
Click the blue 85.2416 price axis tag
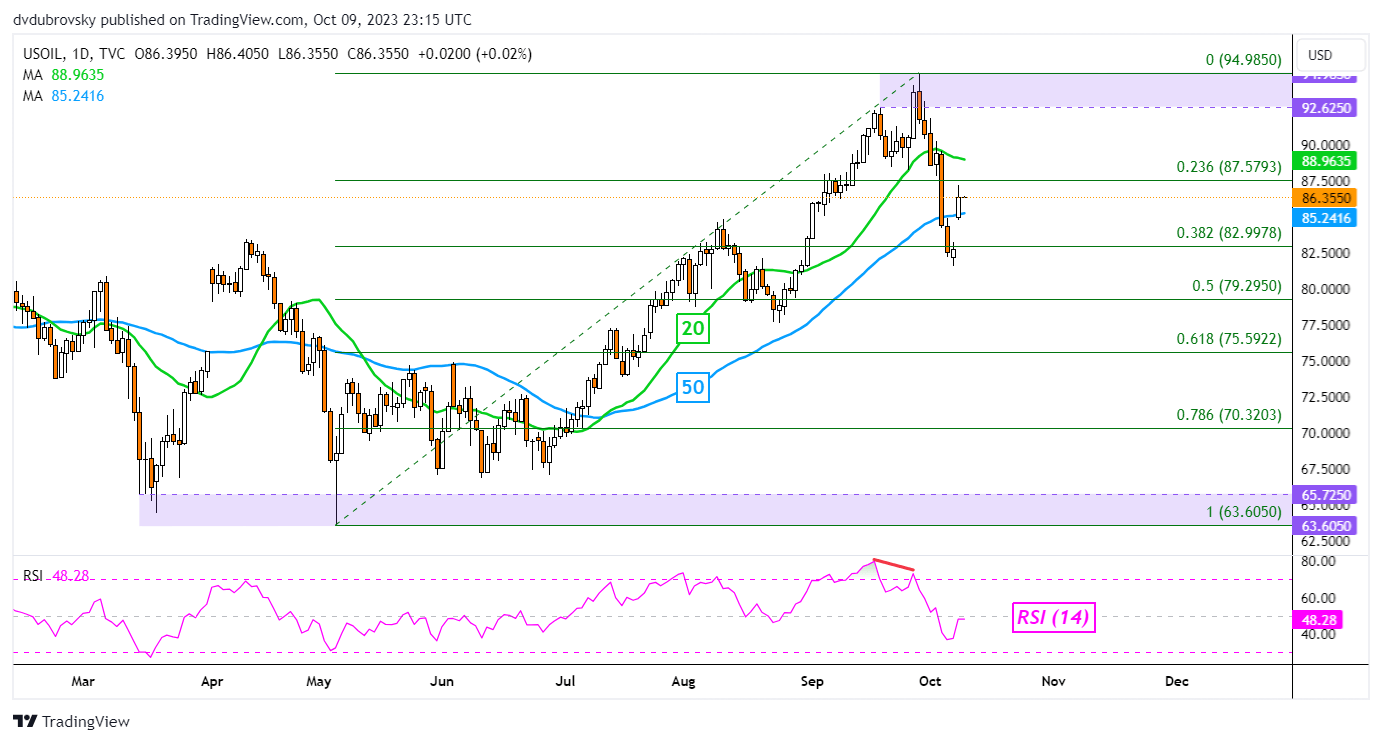click(x=1327, y=216)
